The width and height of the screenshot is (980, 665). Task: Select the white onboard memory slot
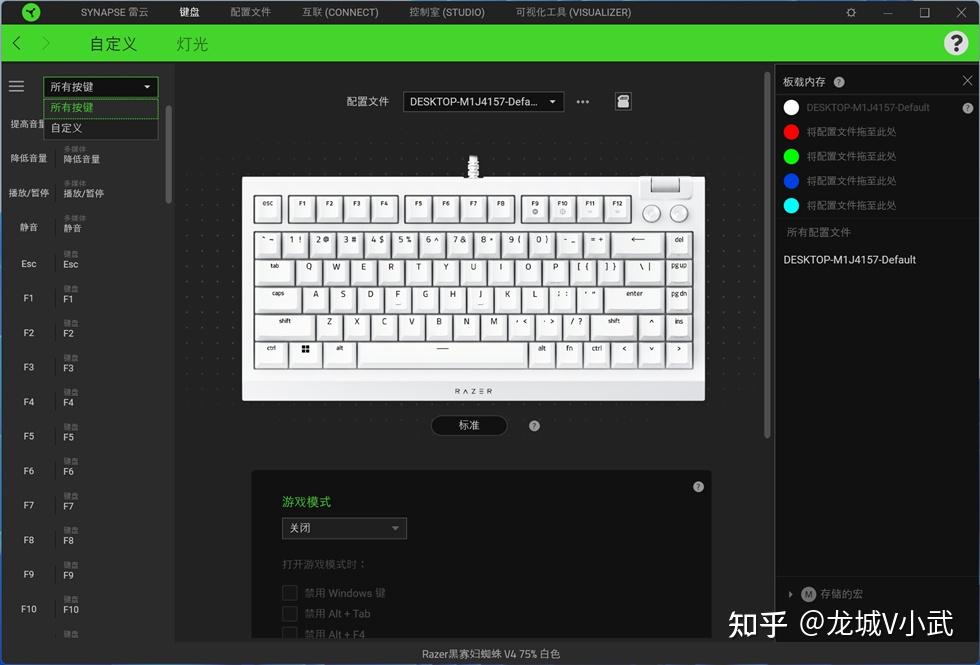[x=791, y=108]
